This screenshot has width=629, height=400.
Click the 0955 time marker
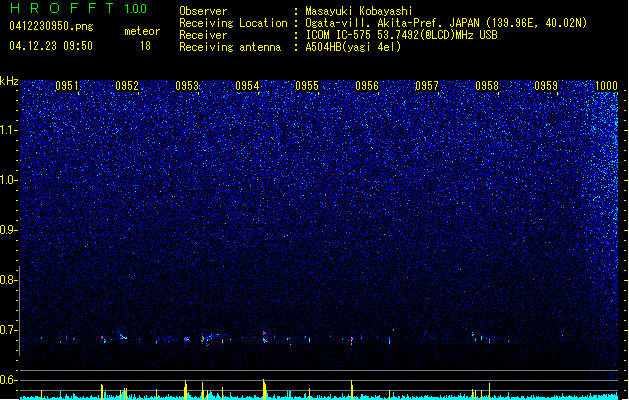pyautogui.click(x=307, y=86)
